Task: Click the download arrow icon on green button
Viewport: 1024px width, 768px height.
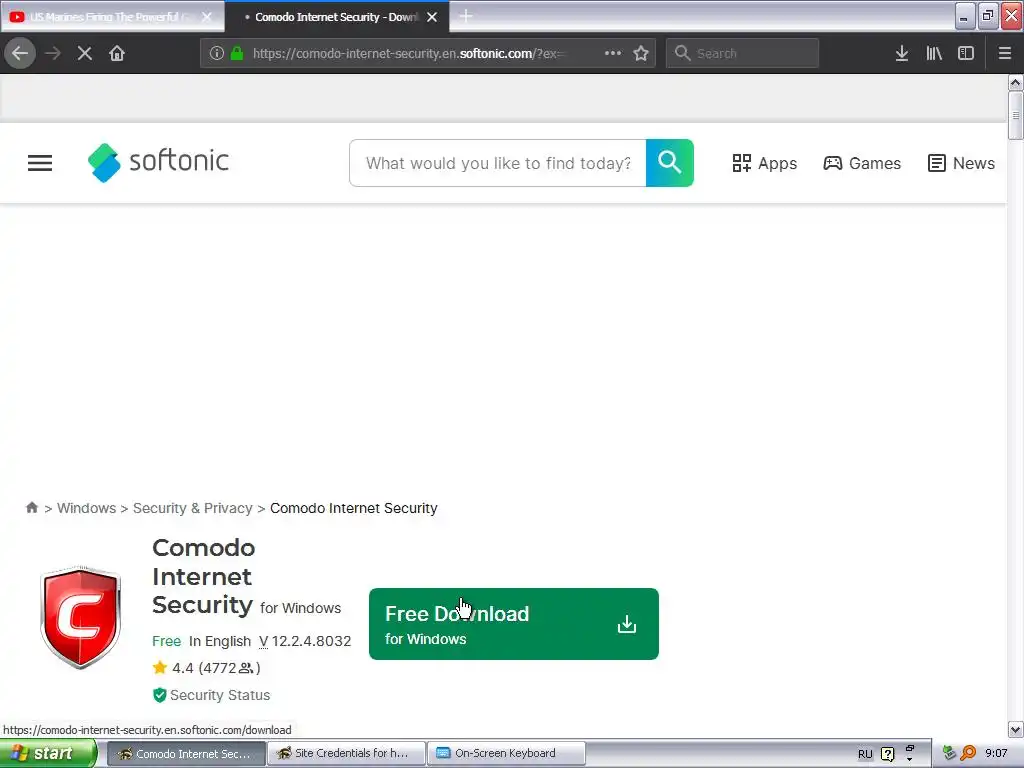Action: pyautogui.click(x=626, y=624)
